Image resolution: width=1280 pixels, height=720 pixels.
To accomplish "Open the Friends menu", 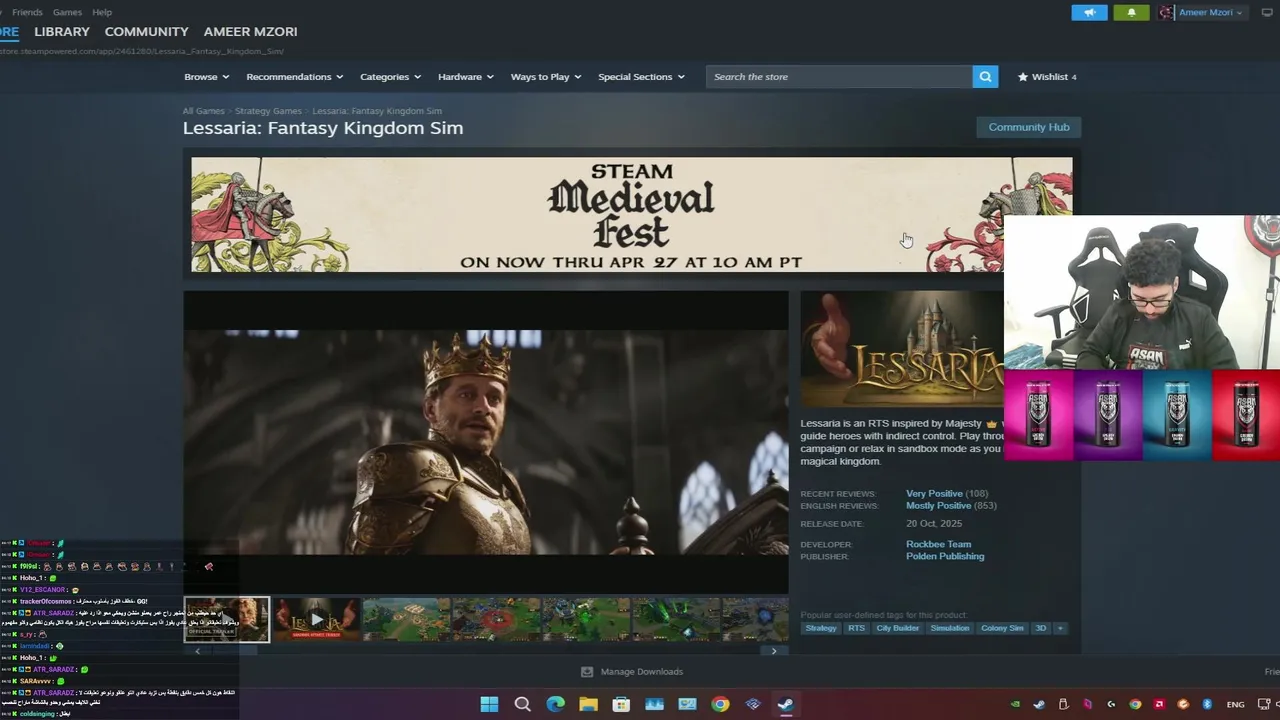I will click(x=27, y=12).
